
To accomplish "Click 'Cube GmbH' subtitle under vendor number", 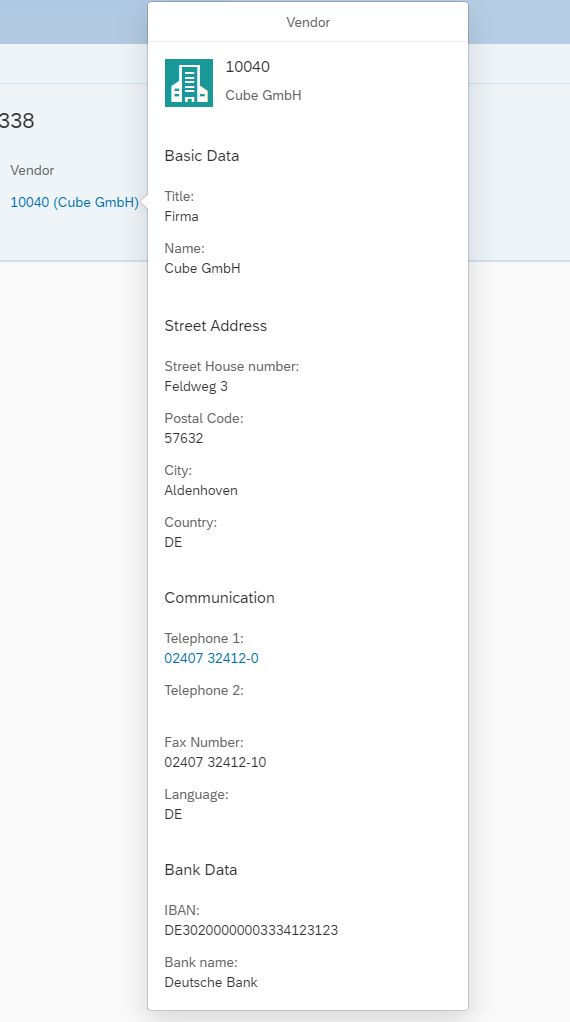I will coord(263,95).
